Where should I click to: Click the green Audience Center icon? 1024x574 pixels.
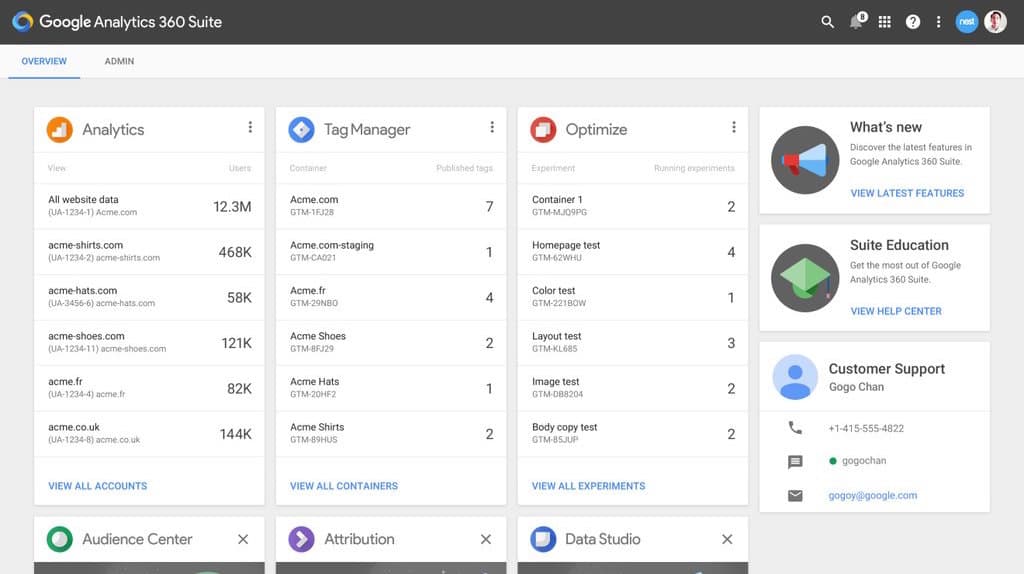59,539
